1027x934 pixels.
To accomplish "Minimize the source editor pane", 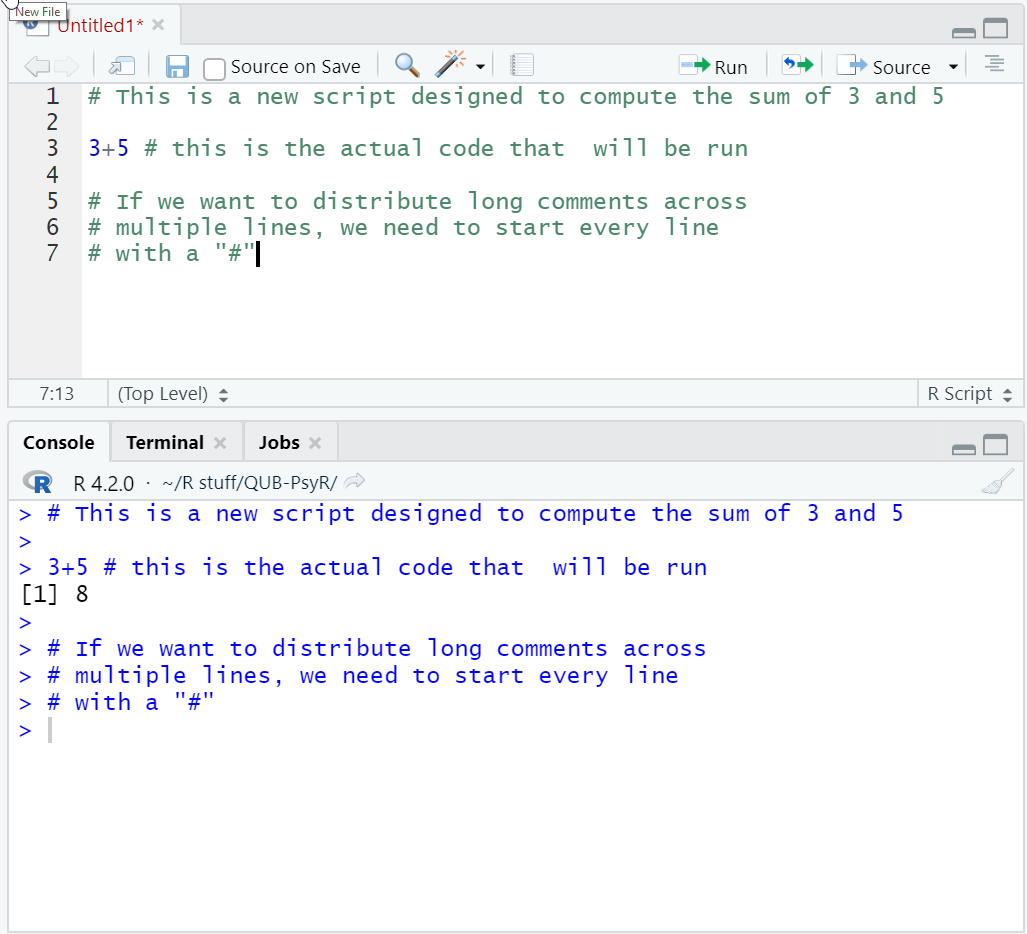I will click(963, 33).
